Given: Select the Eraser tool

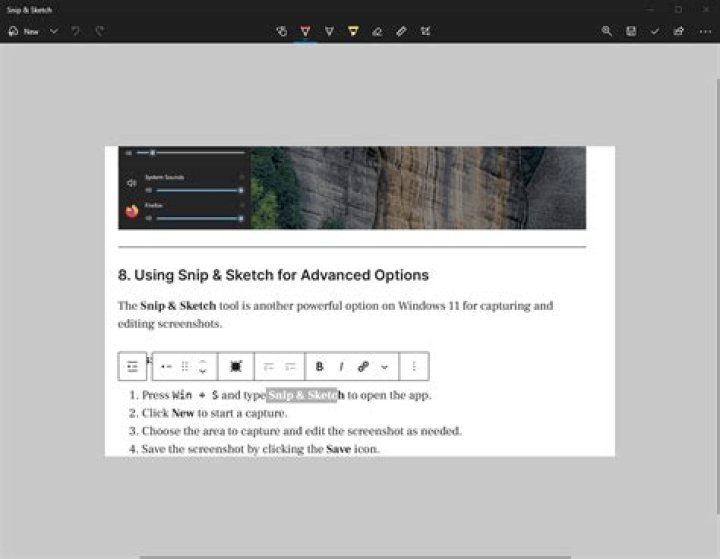Looking at the screenshot, I should pos(377,31).
